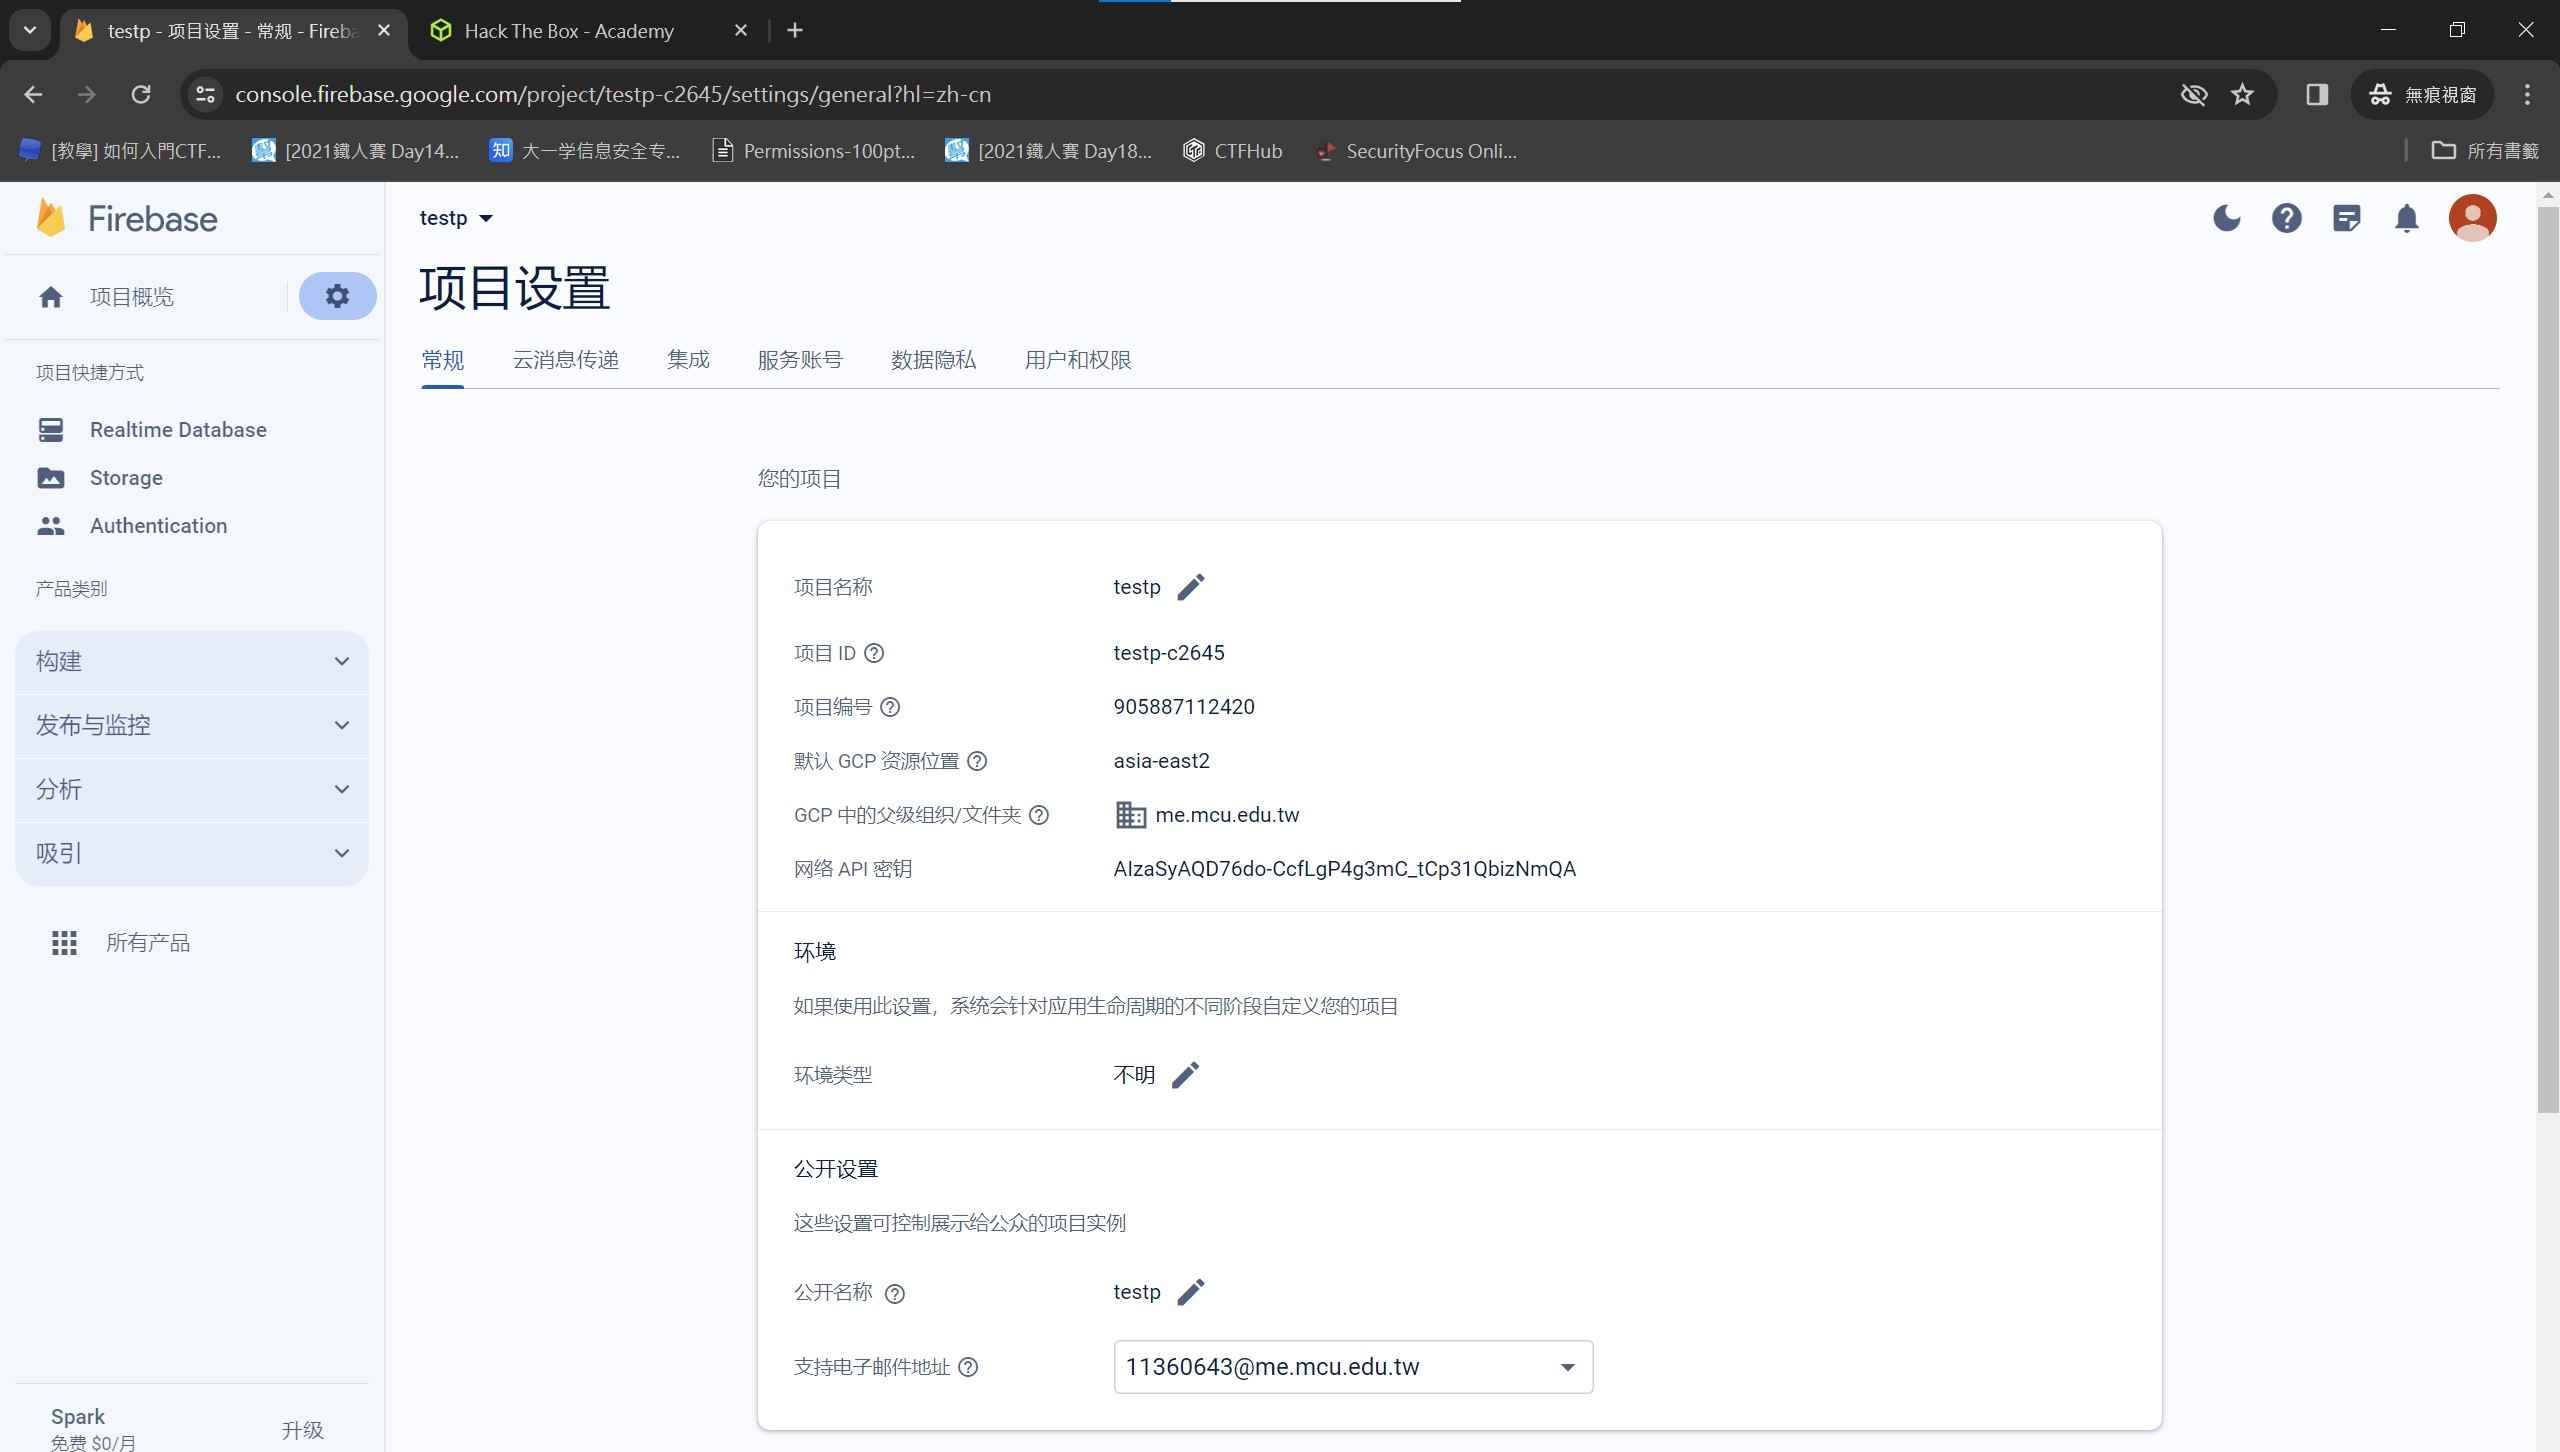Edit the project name via its pencil icon

pyautogui.click(x=1190, y=587)
